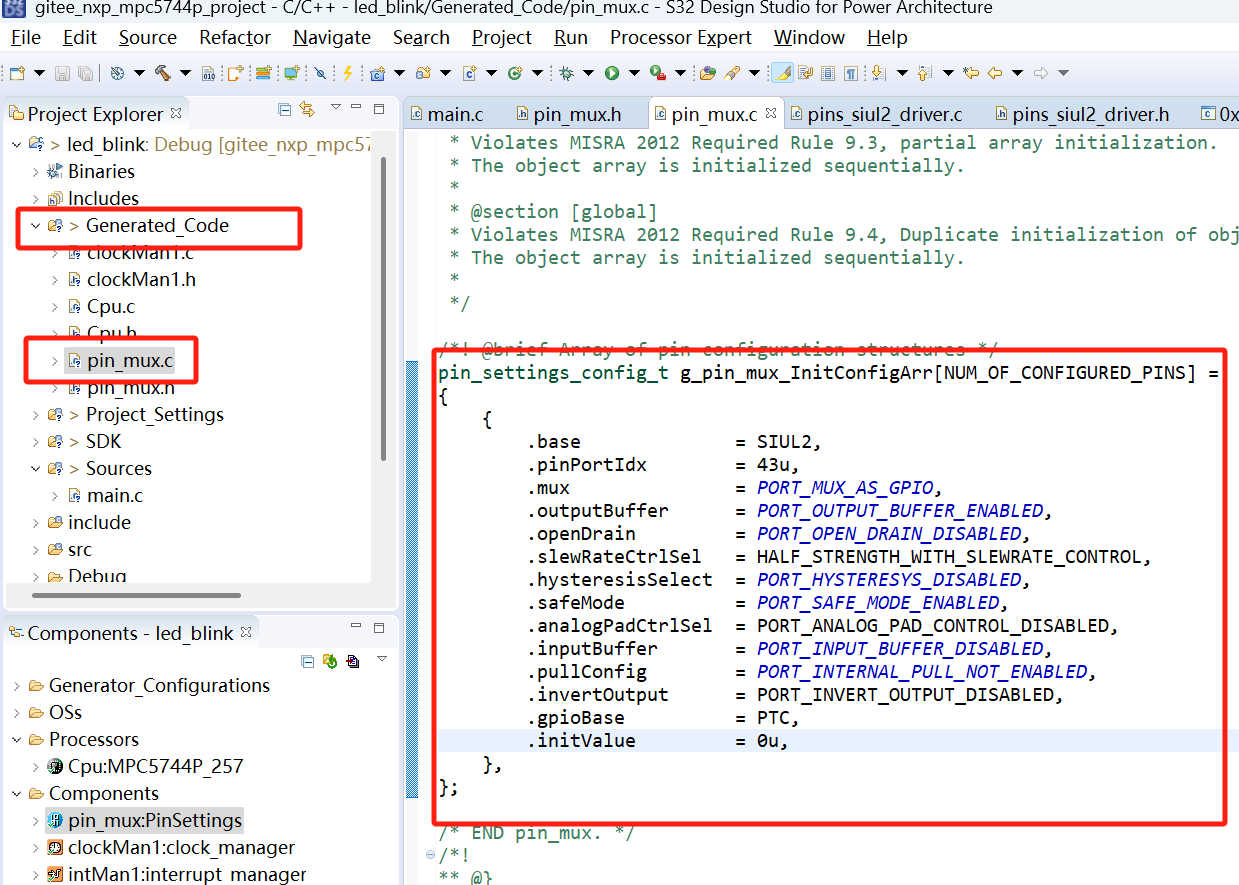Collapse the Processors node in Components

pyautogui.click(x=16, y=740)
